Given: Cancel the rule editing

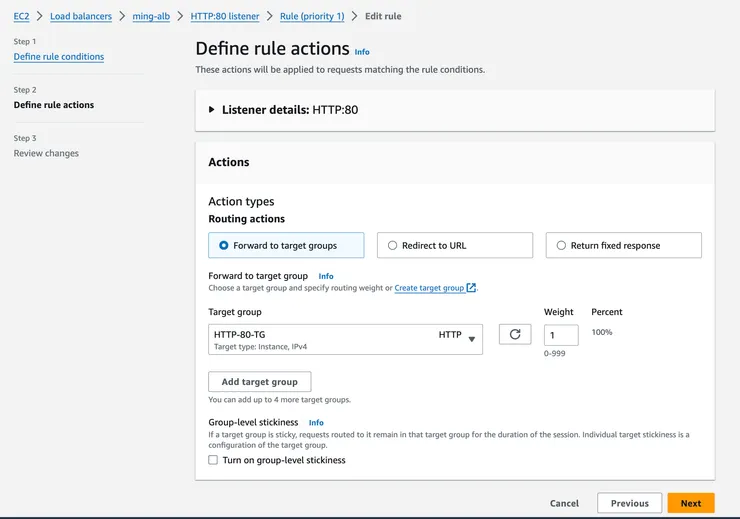Looking at the screenshot, I should point(564,503).
